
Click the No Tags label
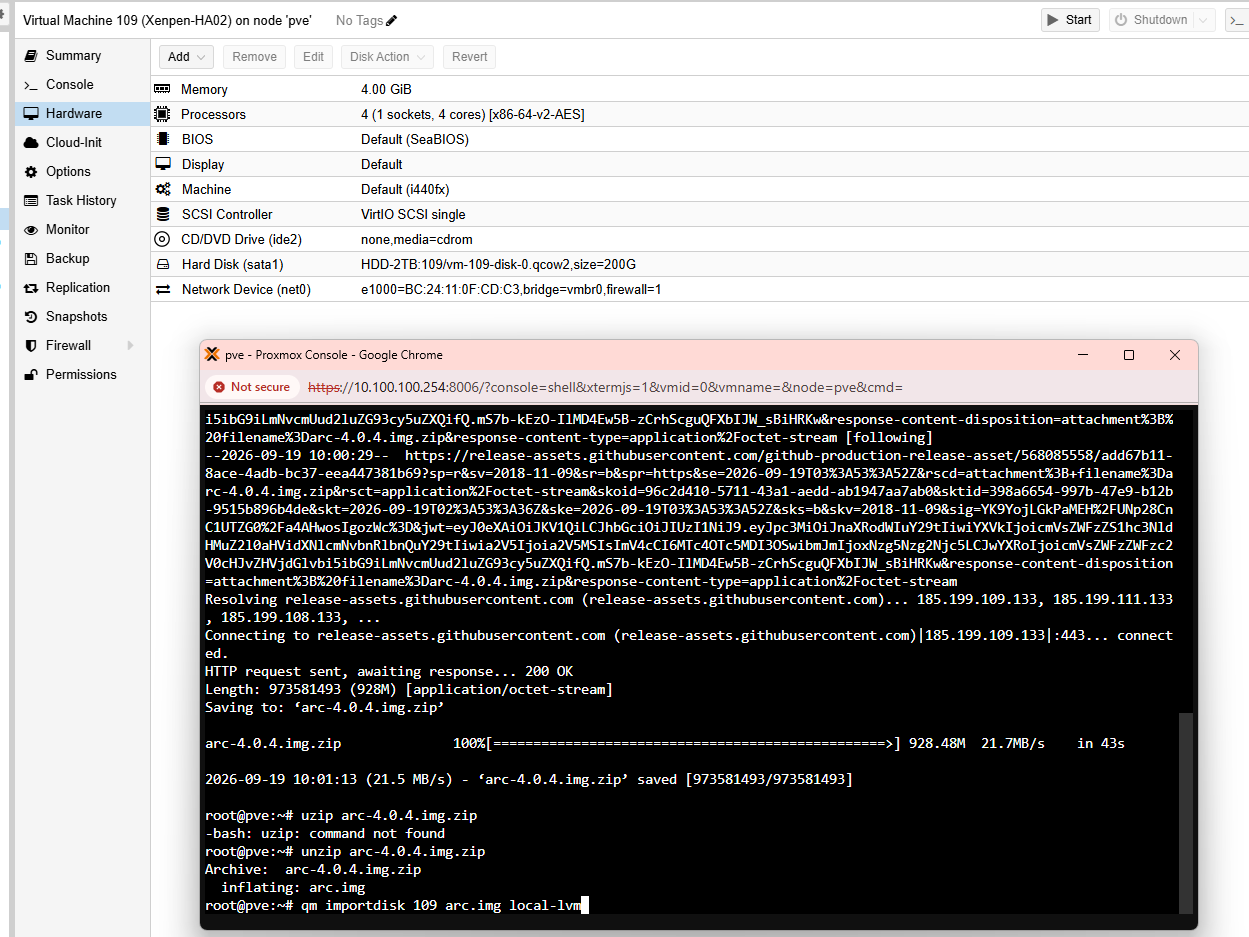pos(358,20)
